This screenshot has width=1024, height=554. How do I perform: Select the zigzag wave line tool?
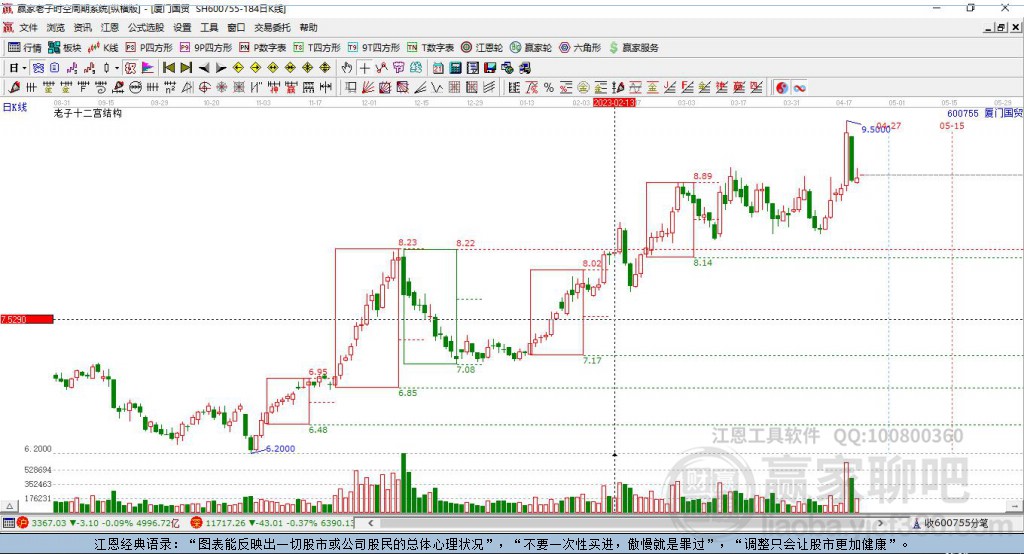(x=438, y=88)
